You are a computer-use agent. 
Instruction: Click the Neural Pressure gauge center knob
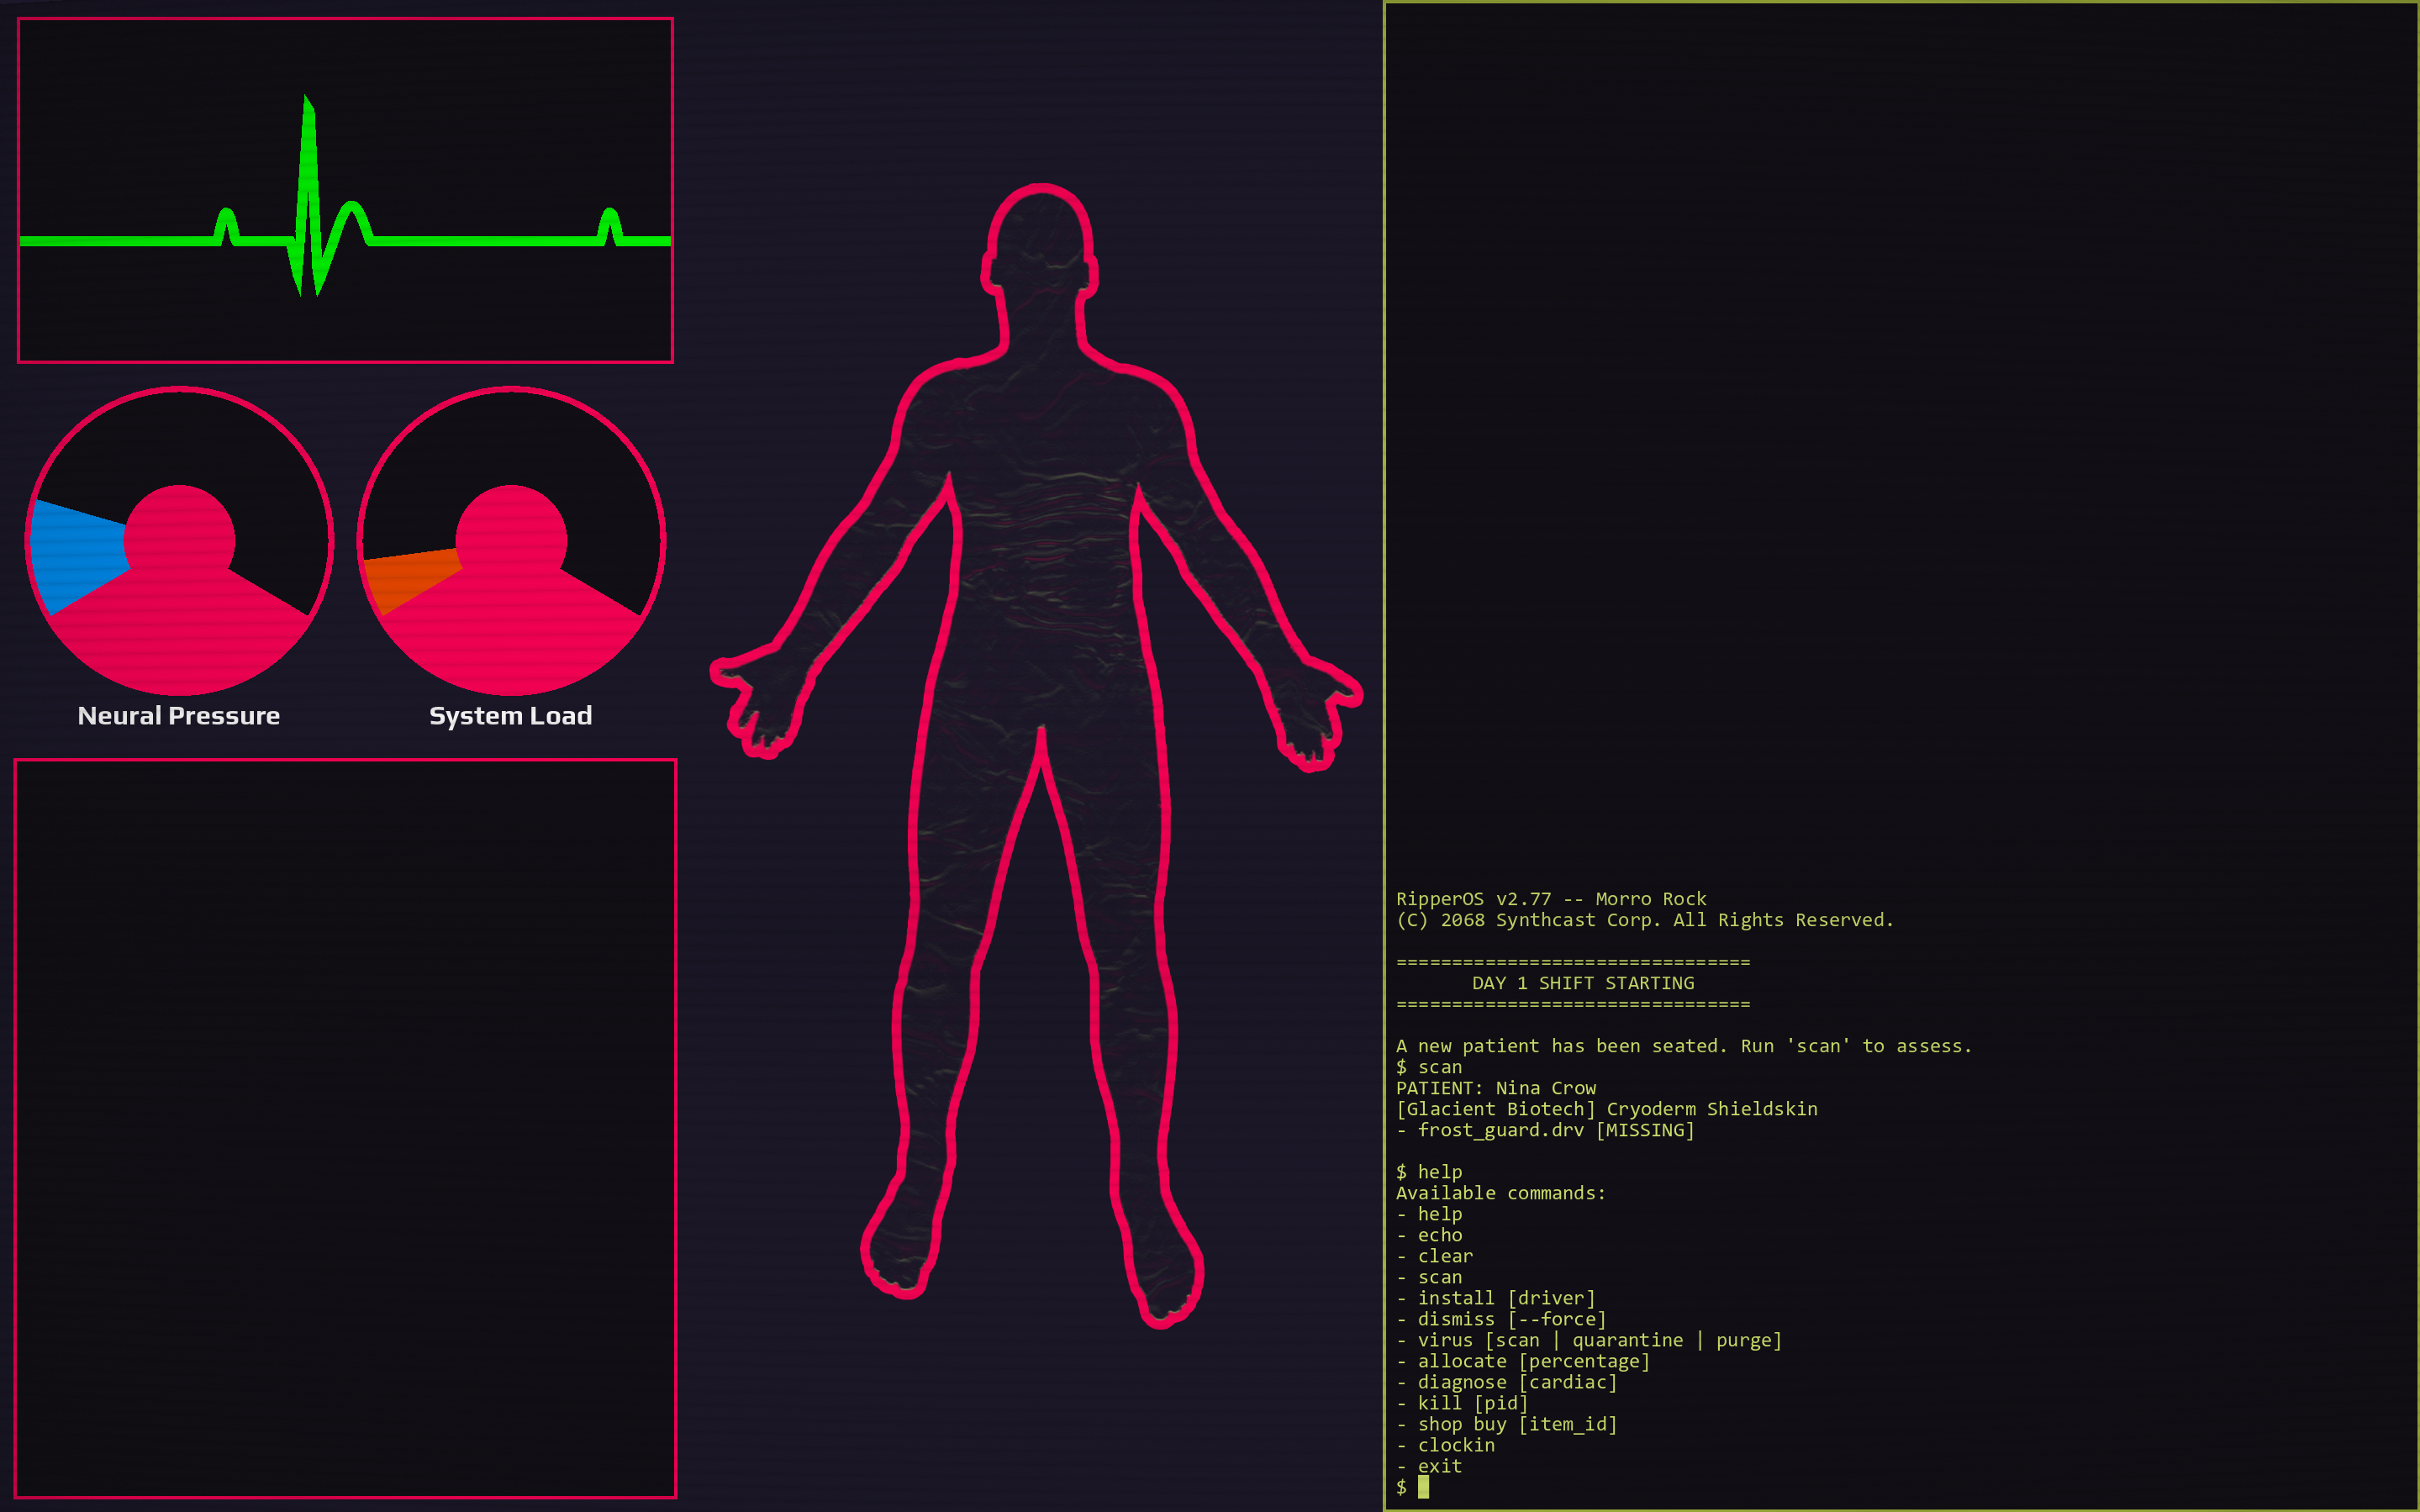[179, 540]
